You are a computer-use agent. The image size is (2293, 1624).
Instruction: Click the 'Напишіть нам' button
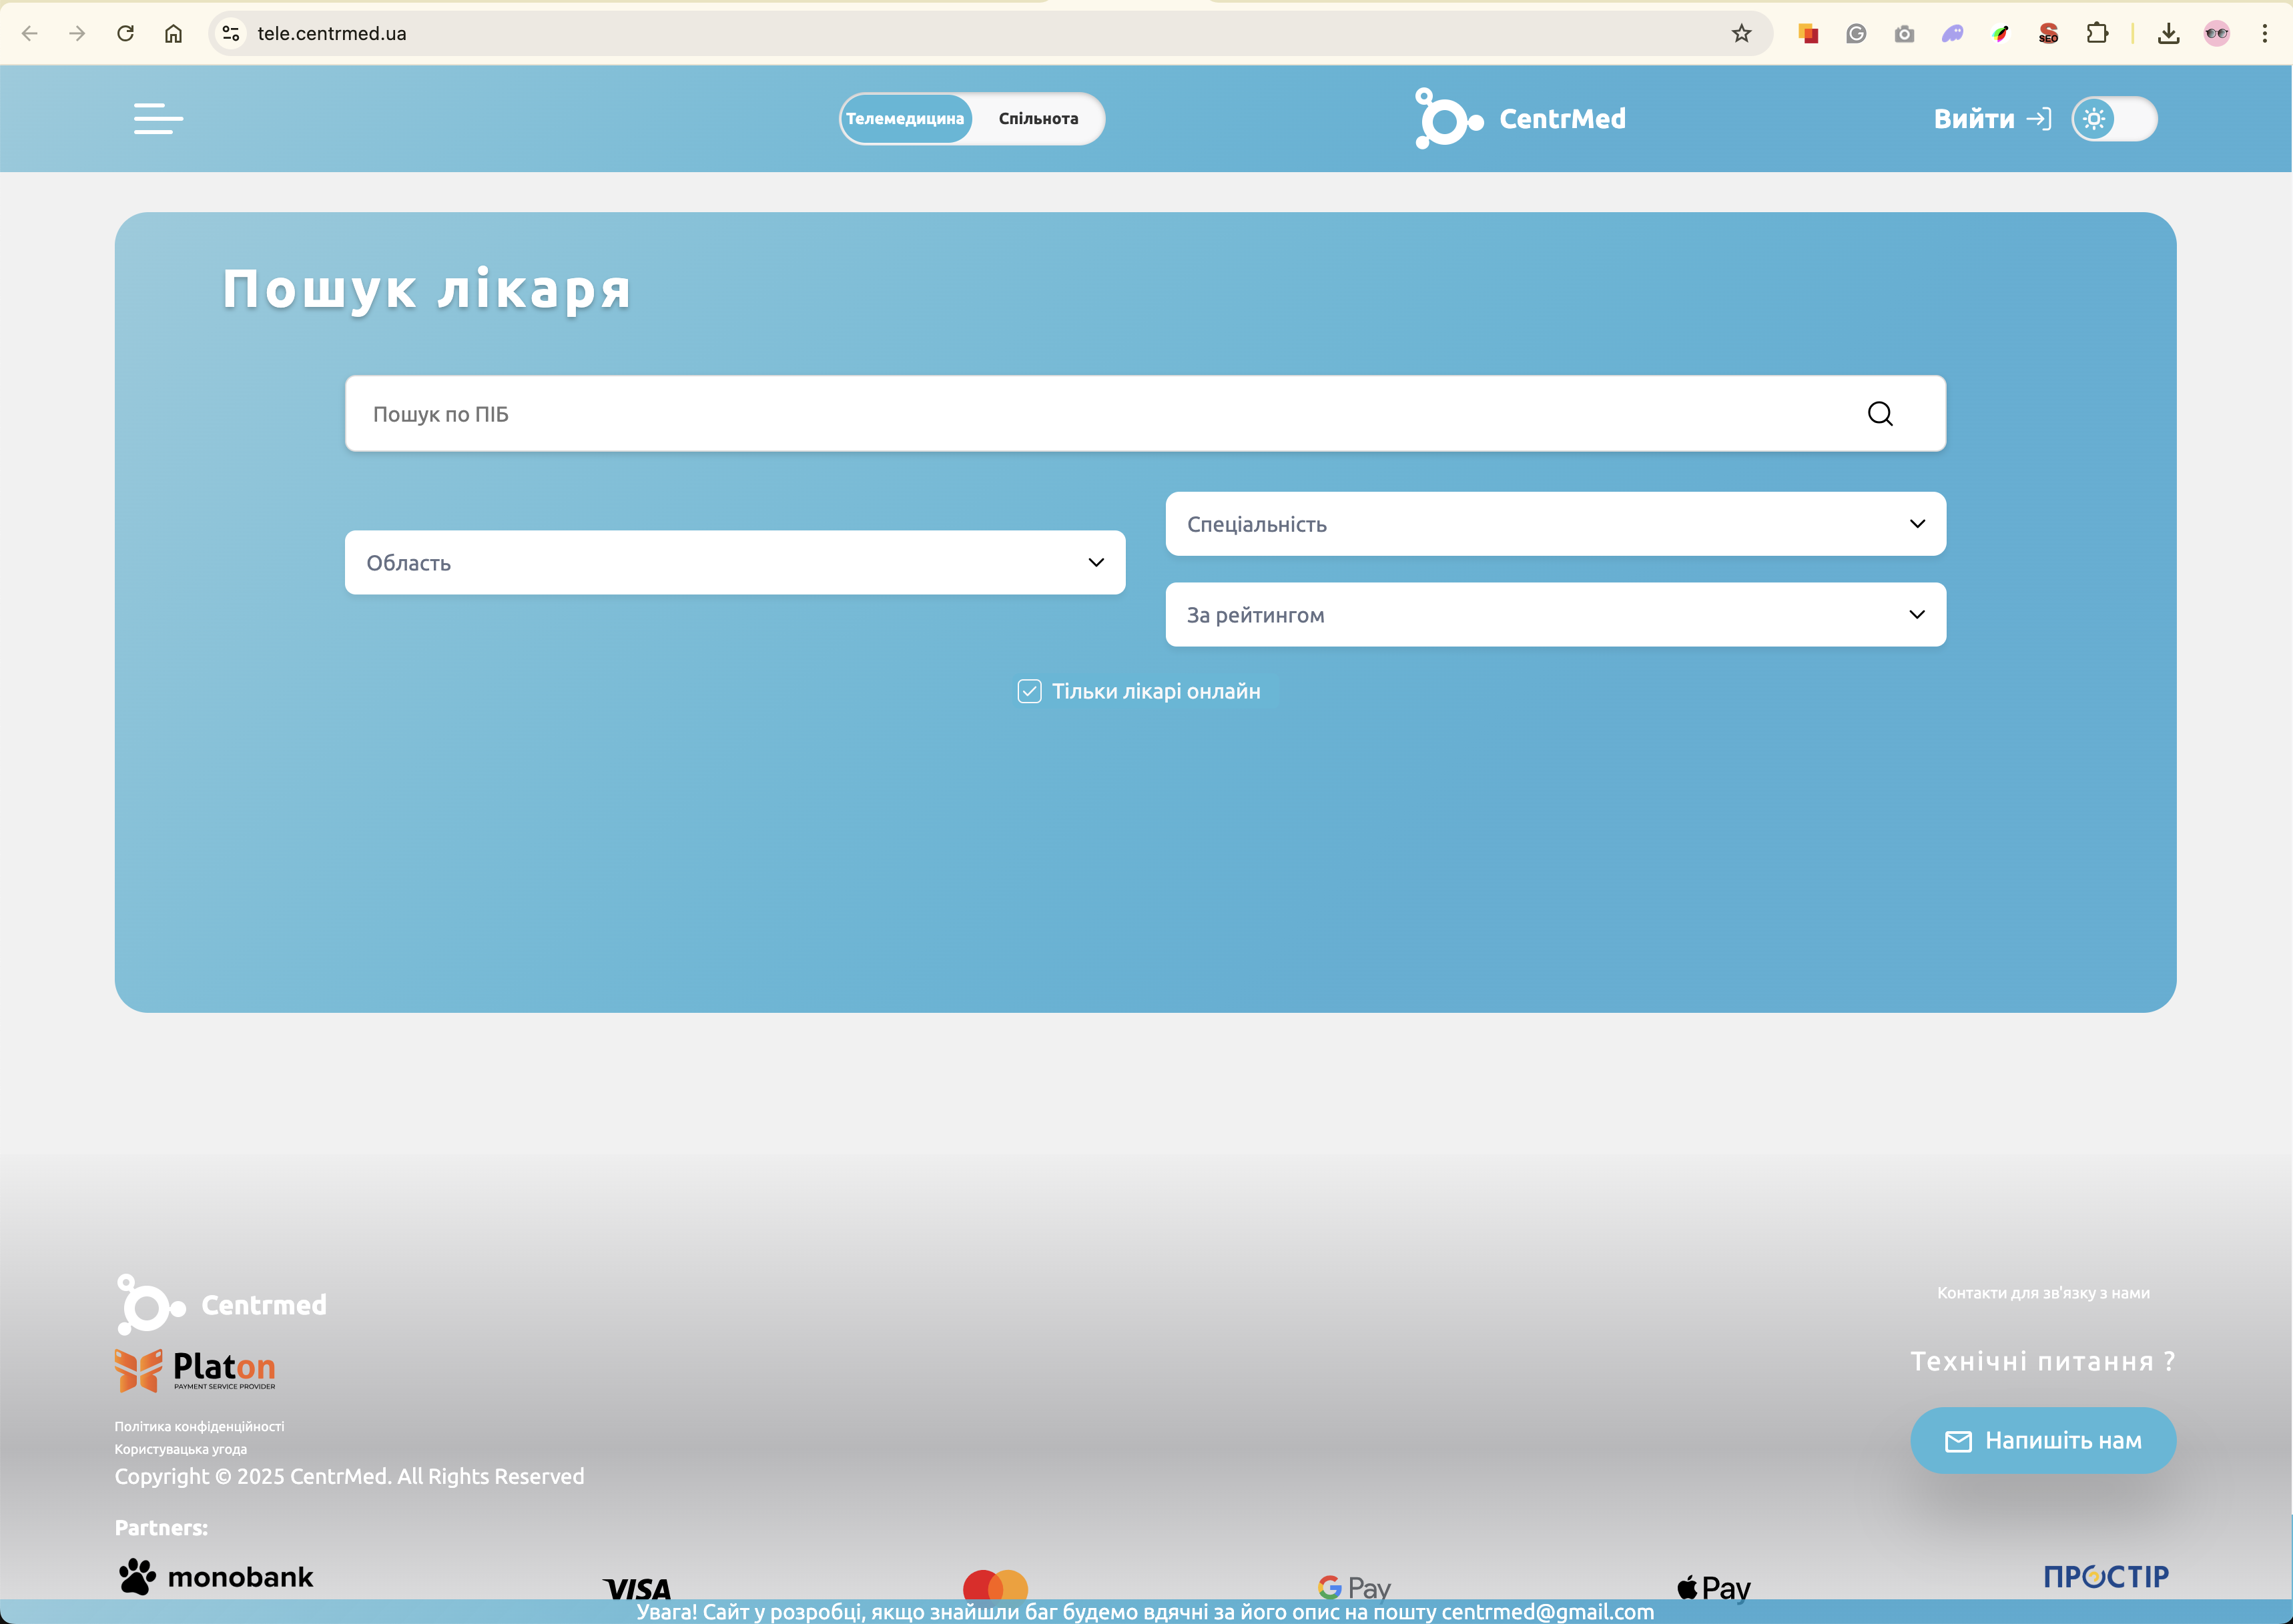[x=2042, y=1440]
